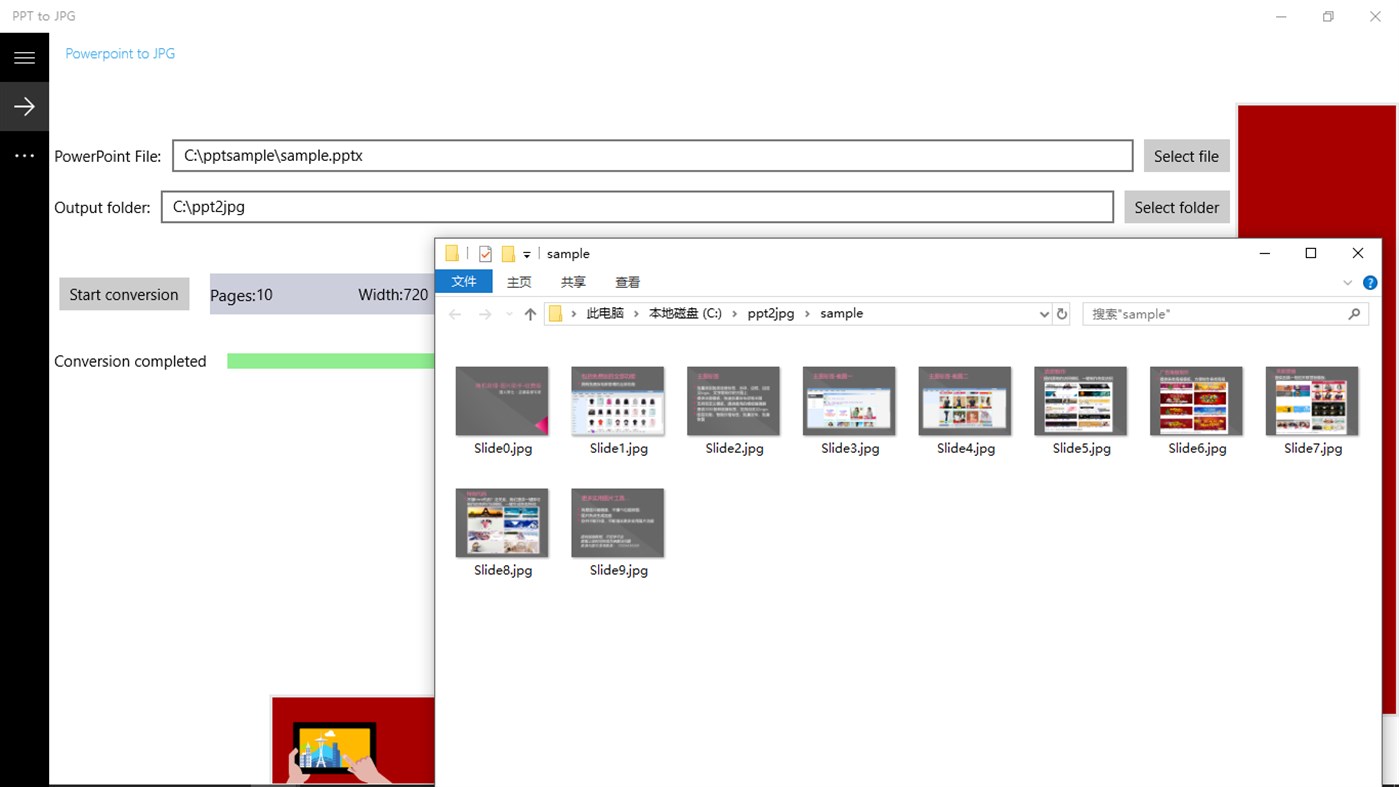This screenshot has height=787, width=1399.
Task: Open the 查看 ribbon tab
Action: (x=627, y=281)
